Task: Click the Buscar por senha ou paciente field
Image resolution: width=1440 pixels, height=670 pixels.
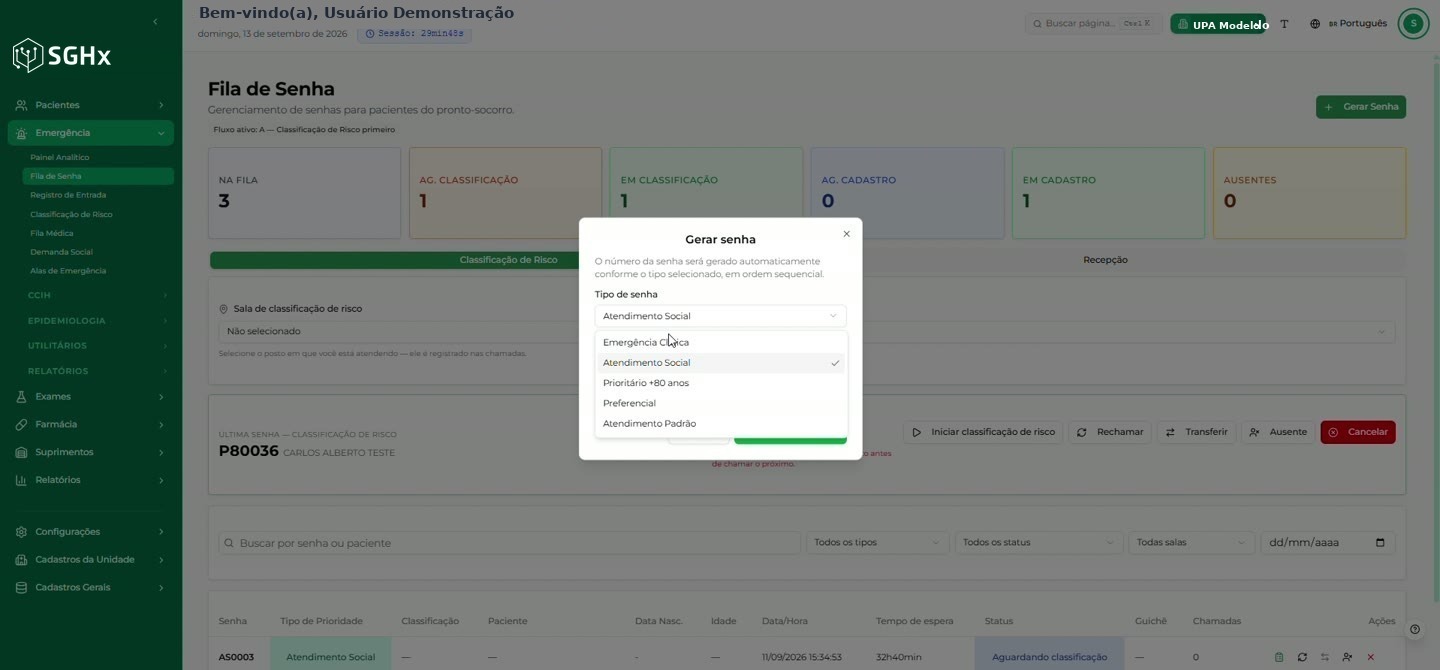Action: click(x=510, y=543)
